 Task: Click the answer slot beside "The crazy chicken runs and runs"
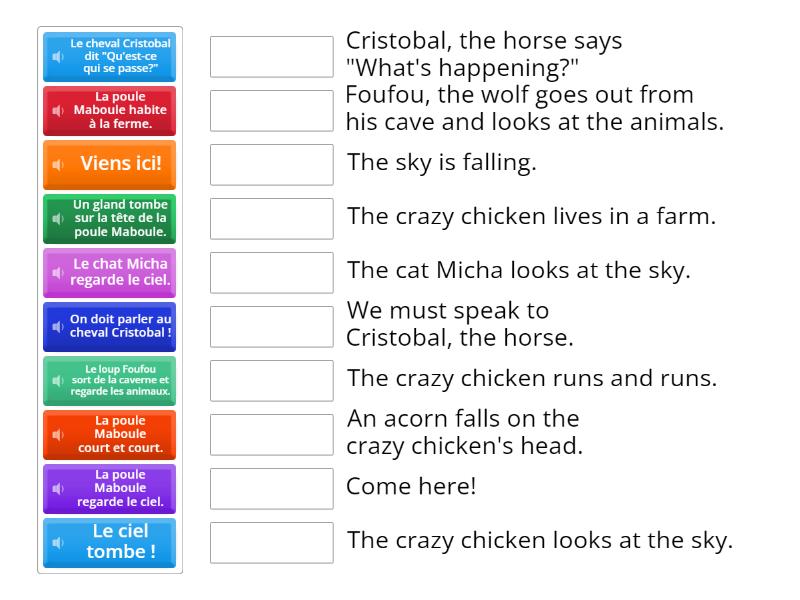pos(271,380)
